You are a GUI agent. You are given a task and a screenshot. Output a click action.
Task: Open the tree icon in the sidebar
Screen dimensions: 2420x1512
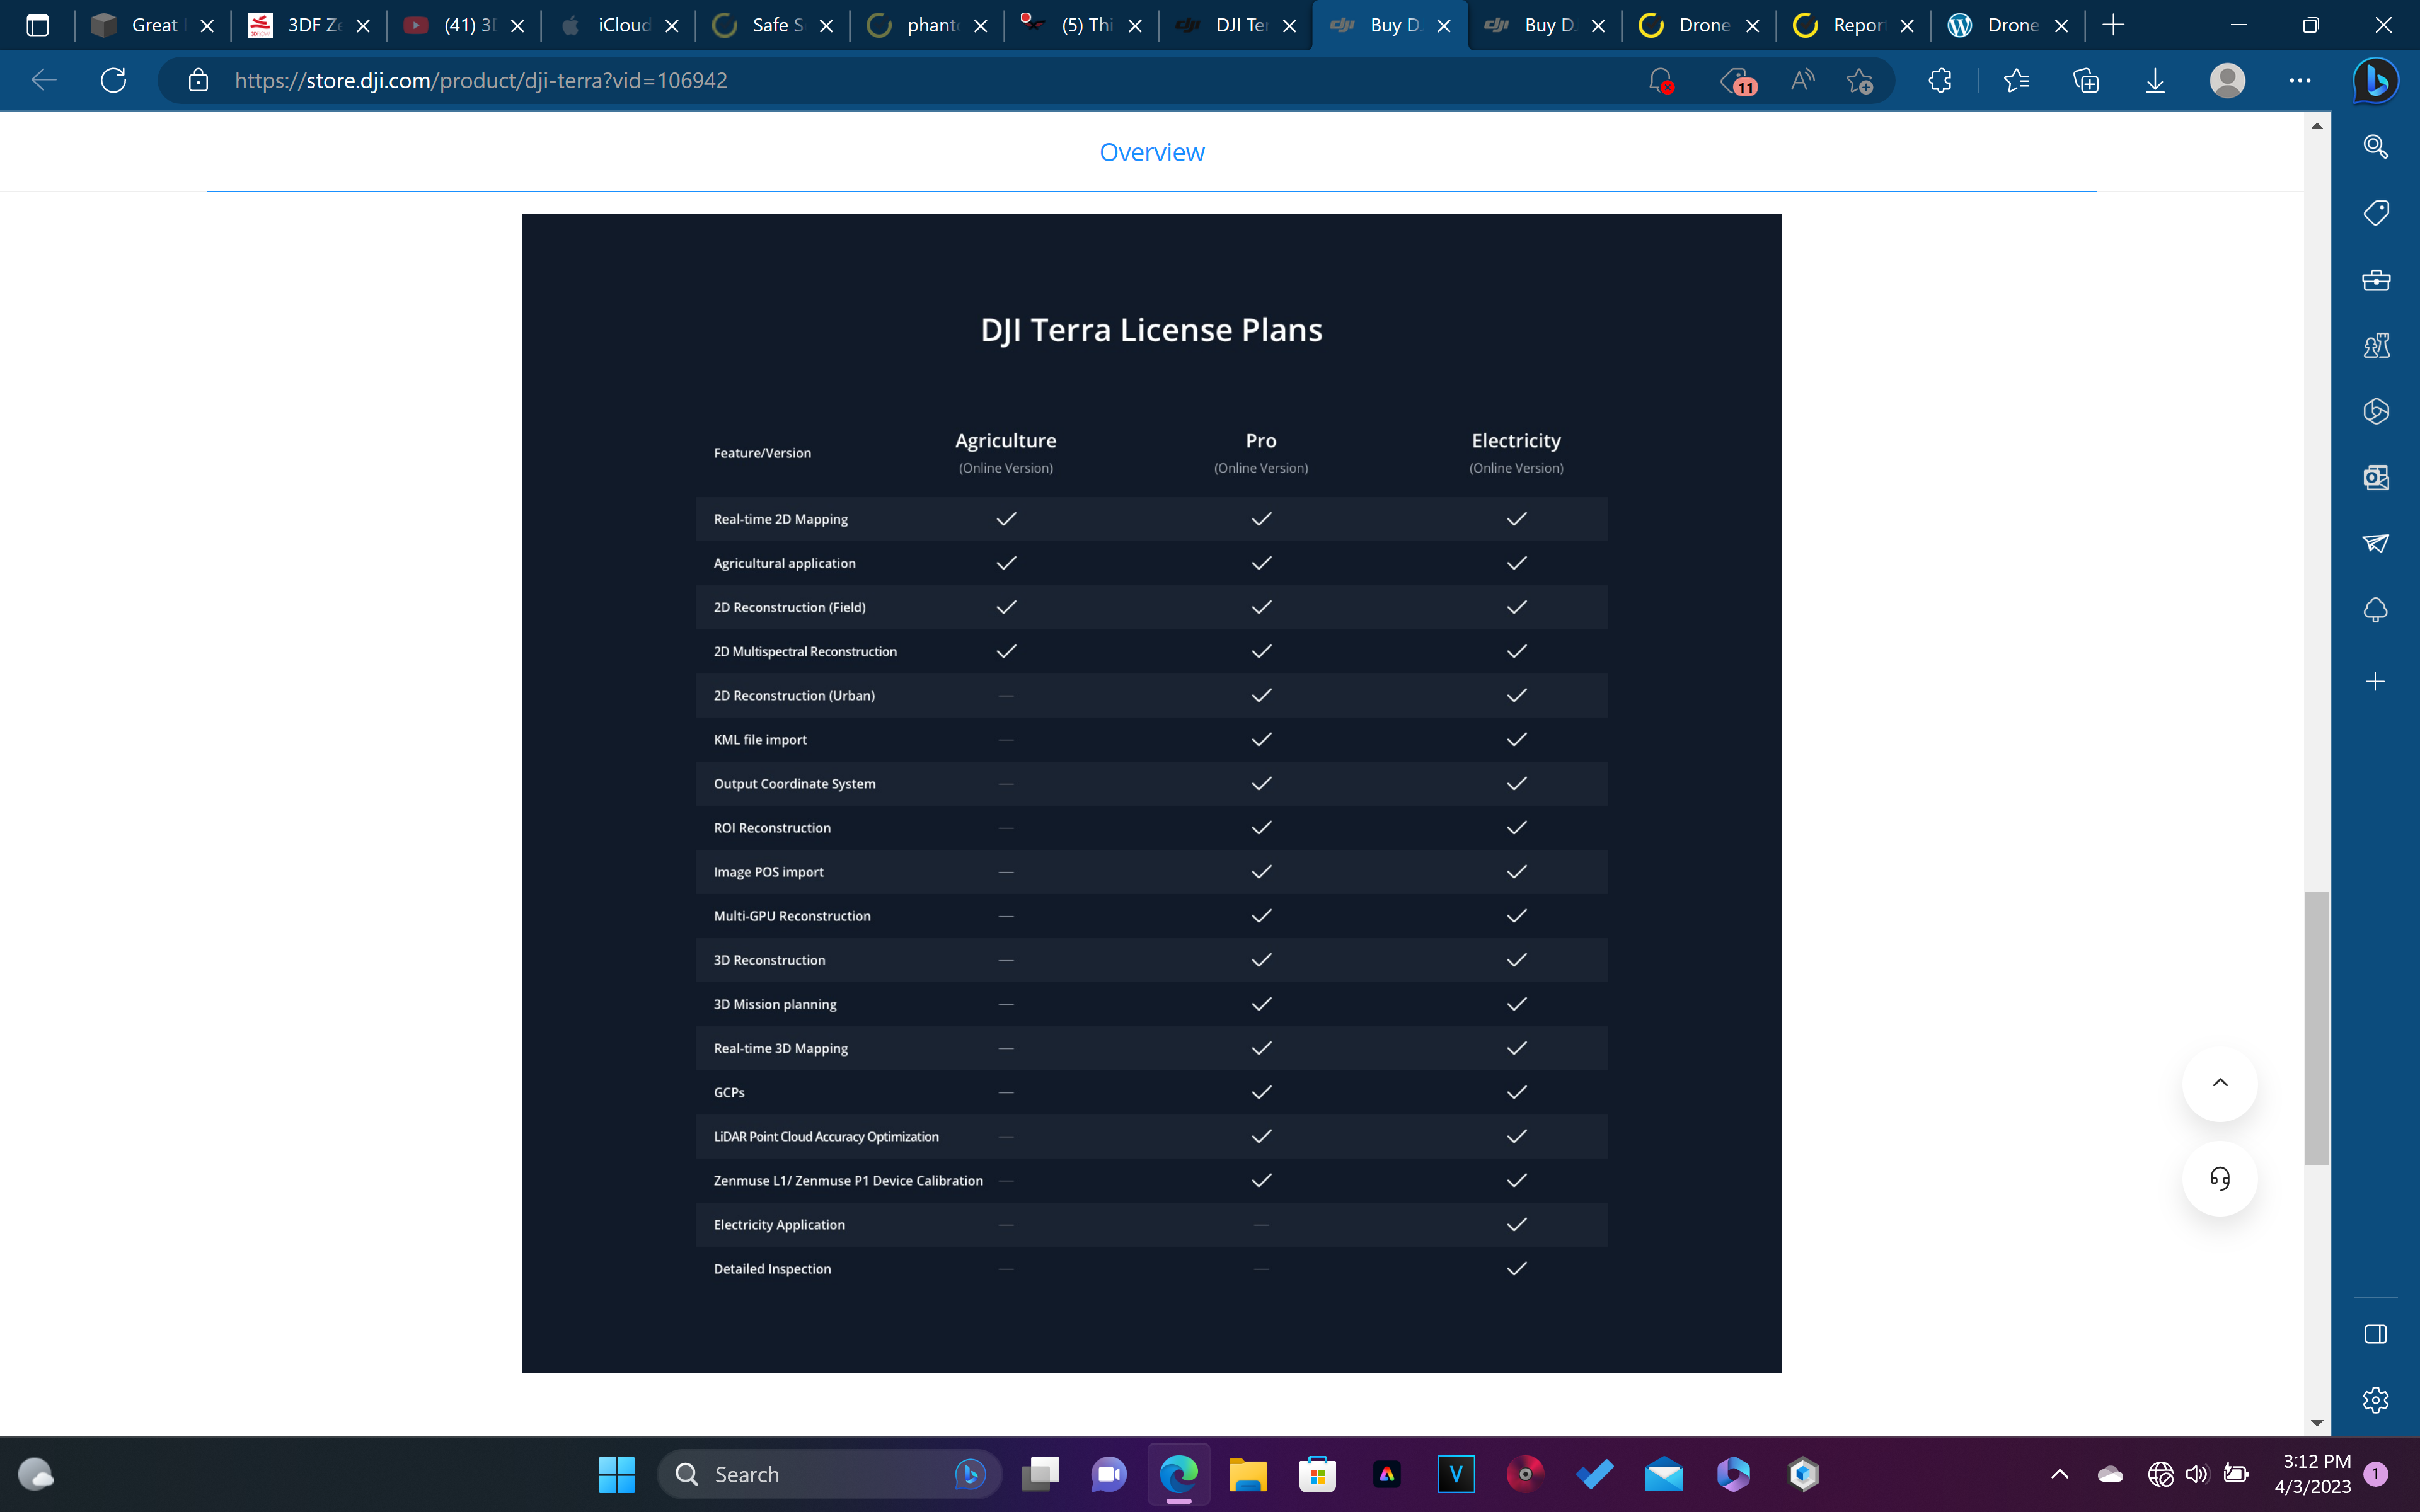[2376, 610]
